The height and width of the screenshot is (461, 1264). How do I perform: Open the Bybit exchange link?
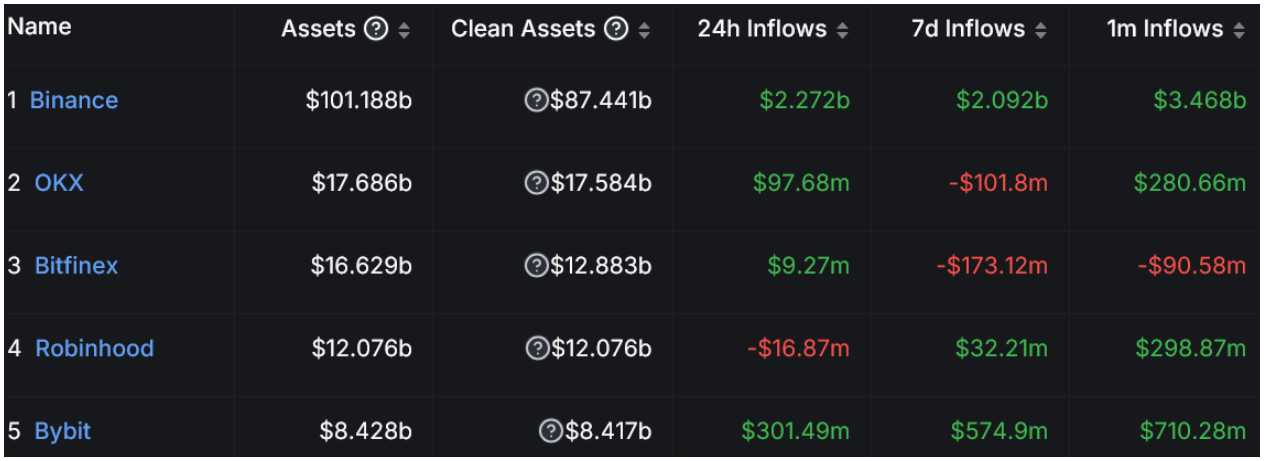coord(62,431)
